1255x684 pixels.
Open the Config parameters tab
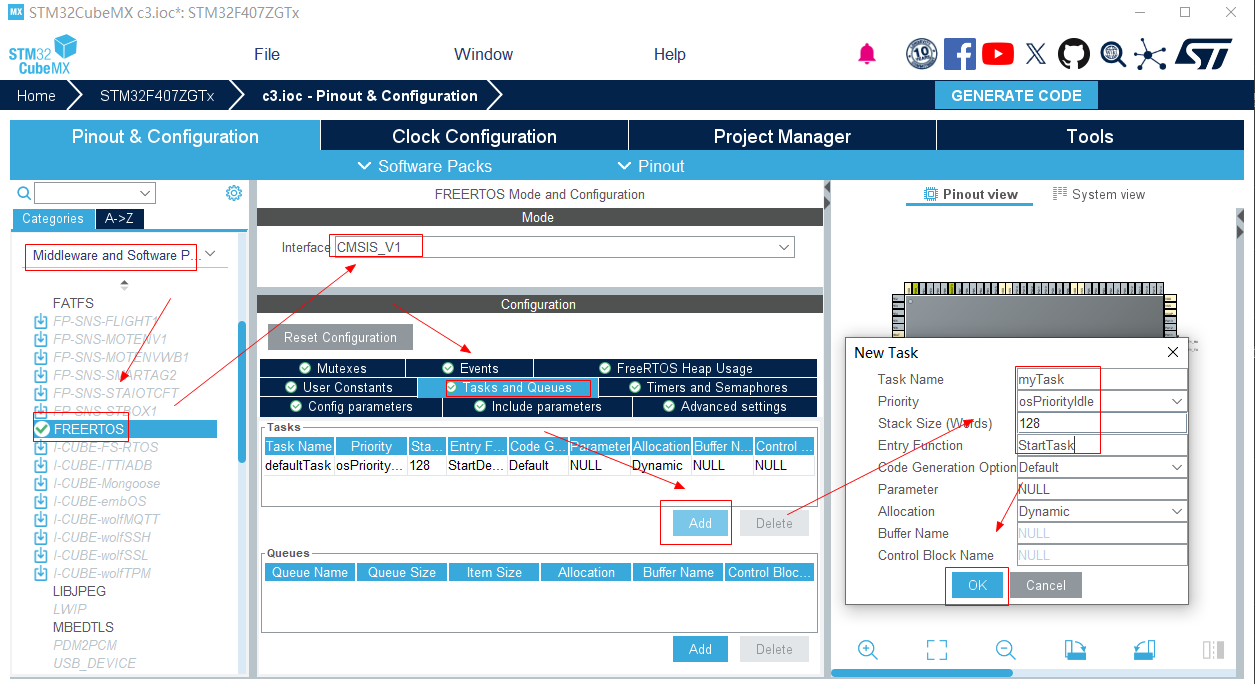pos(351,406)
